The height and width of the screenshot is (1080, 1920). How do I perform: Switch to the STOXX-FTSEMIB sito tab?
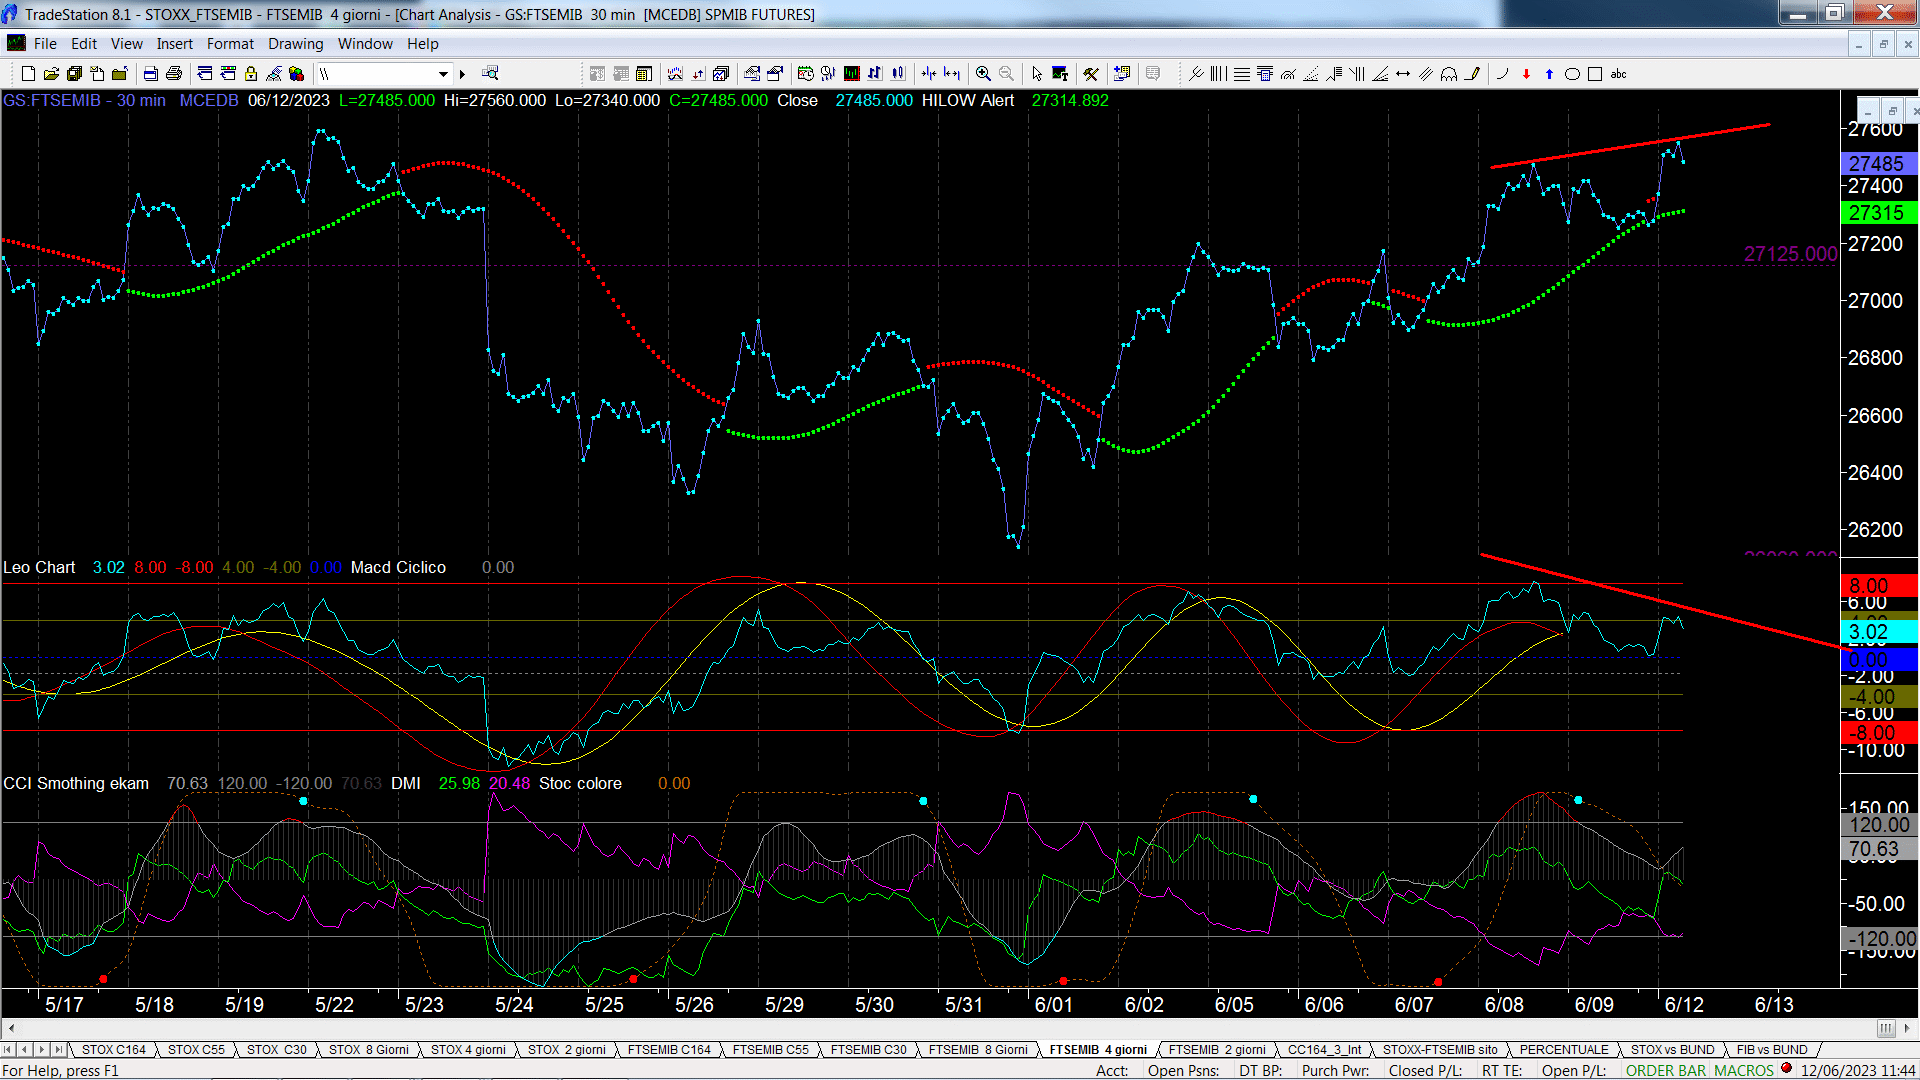pyautogui.click(x=1440, y=1049)
